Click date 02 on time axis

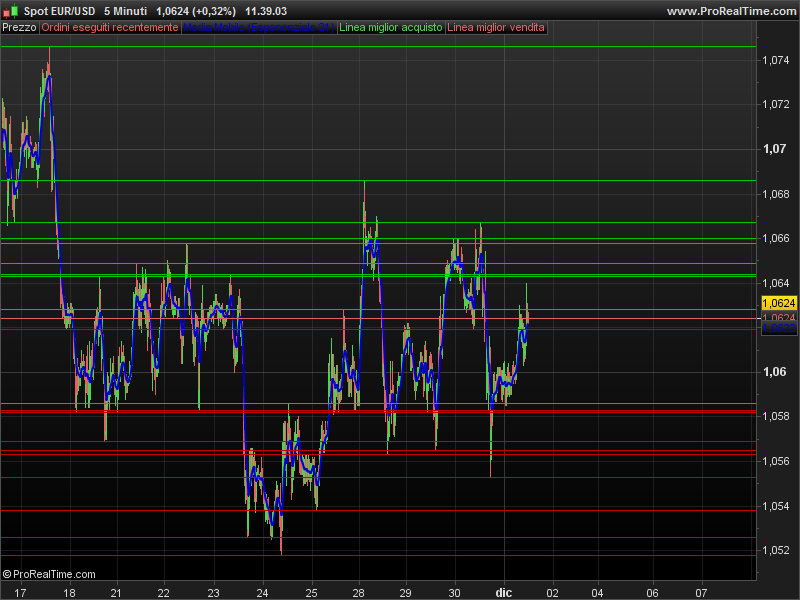point(553,593)
